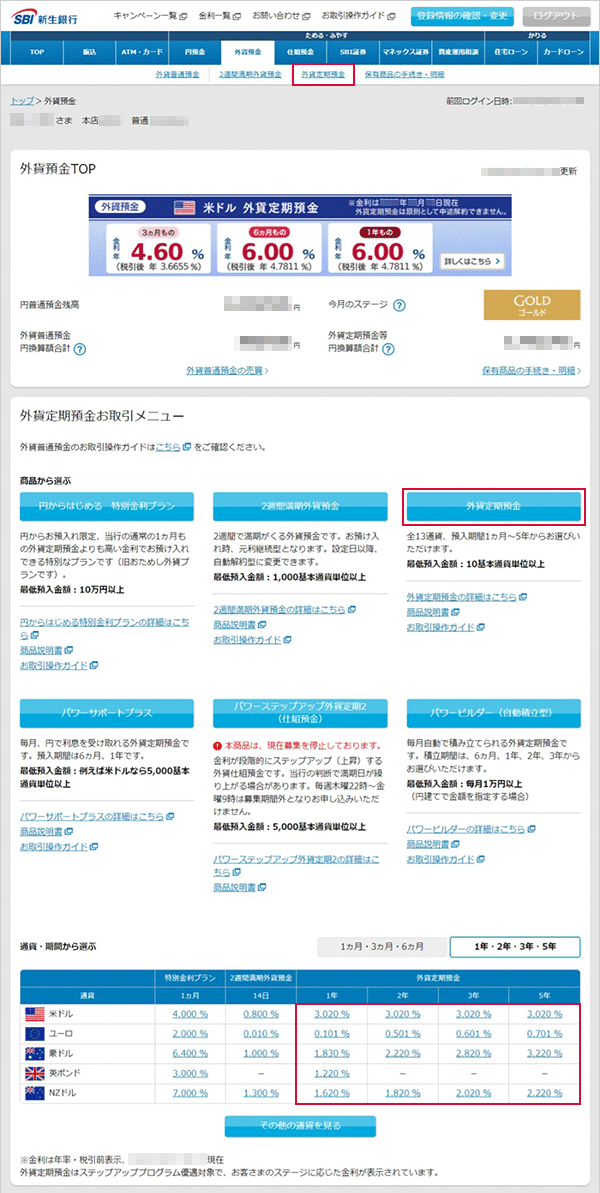Open the SBI証券 navigation tab

352,52
